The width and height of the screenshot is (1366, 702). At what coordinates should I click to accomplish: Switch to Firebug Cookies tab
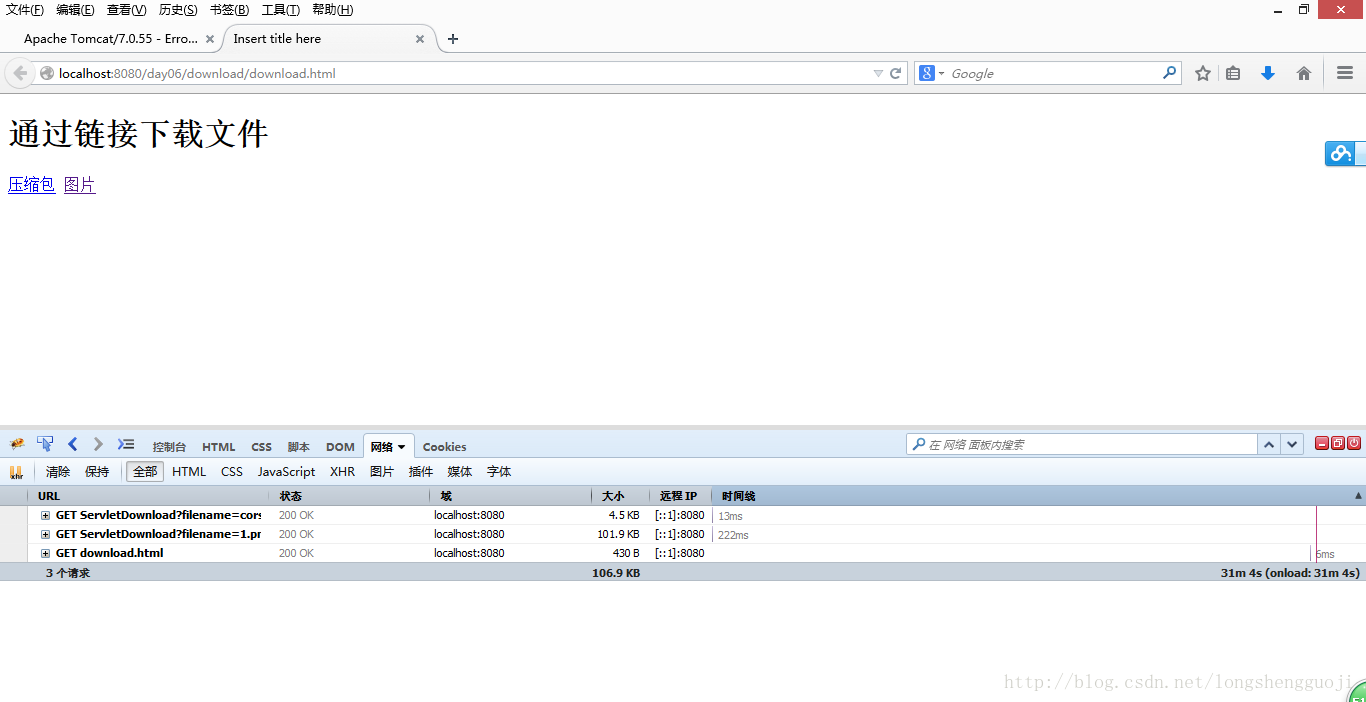(x=444, y=447)
